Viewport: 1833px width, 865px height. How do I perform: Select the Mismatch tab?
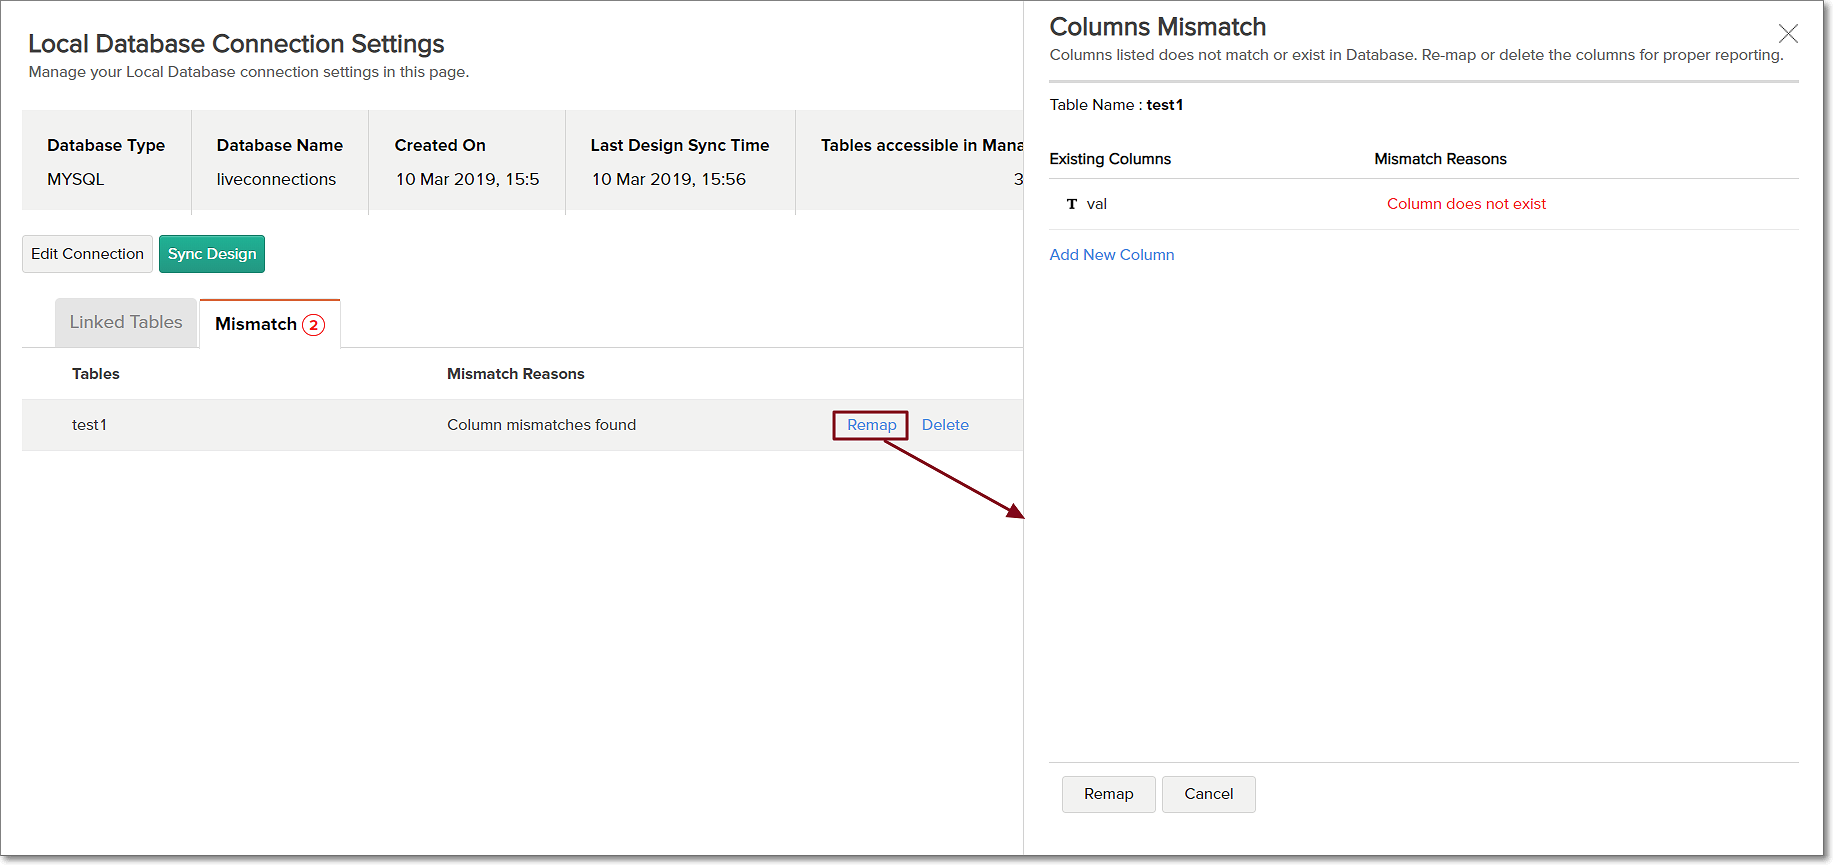(256, 324)
